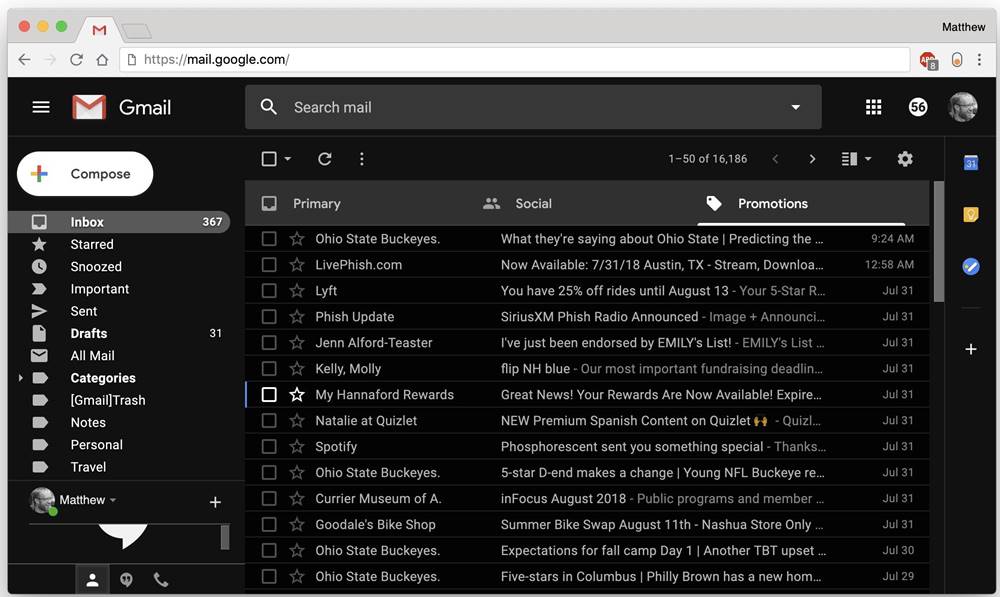Open the Keep notes side panel icon
The image size is (1000, 597).
point(971,214)
